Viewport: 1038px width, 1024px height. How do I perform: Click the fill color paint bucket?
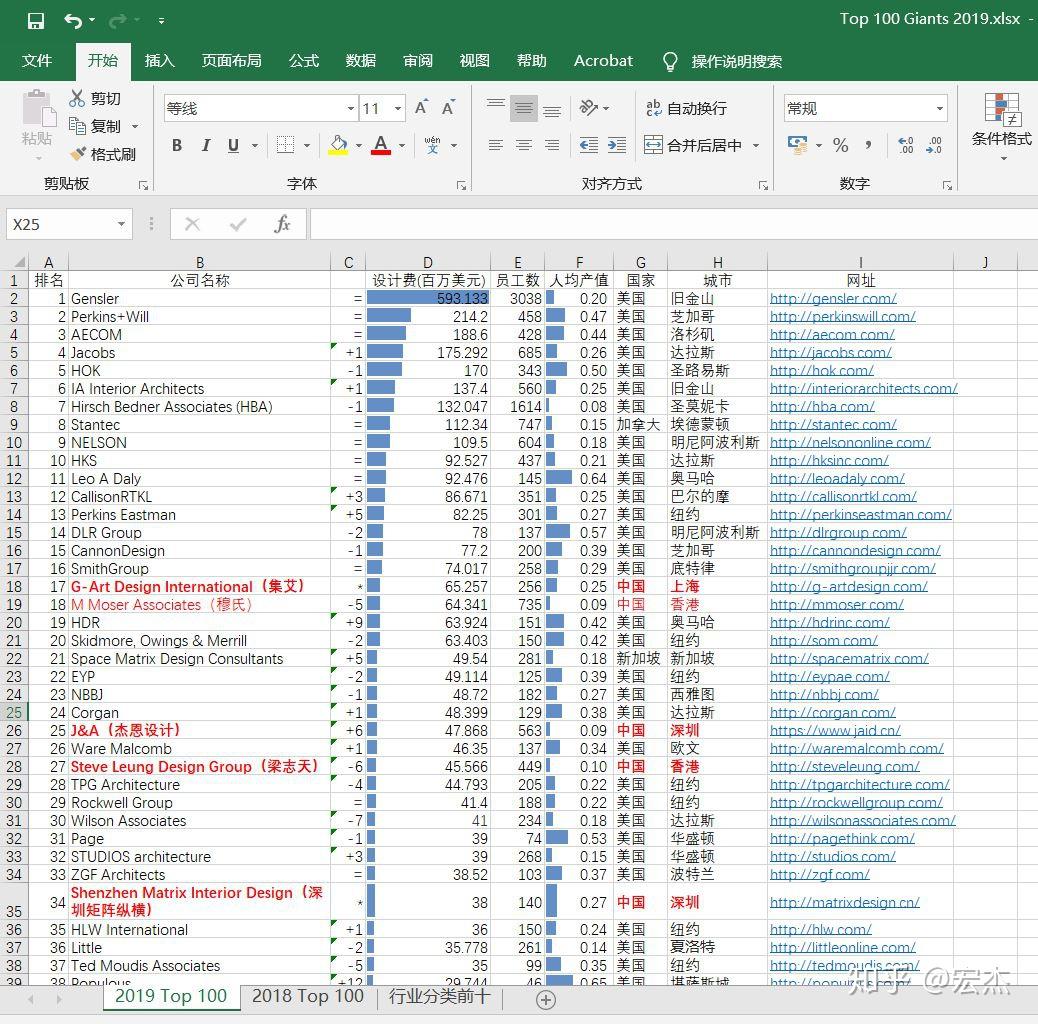pyautogui.click(x=338, y=145)
